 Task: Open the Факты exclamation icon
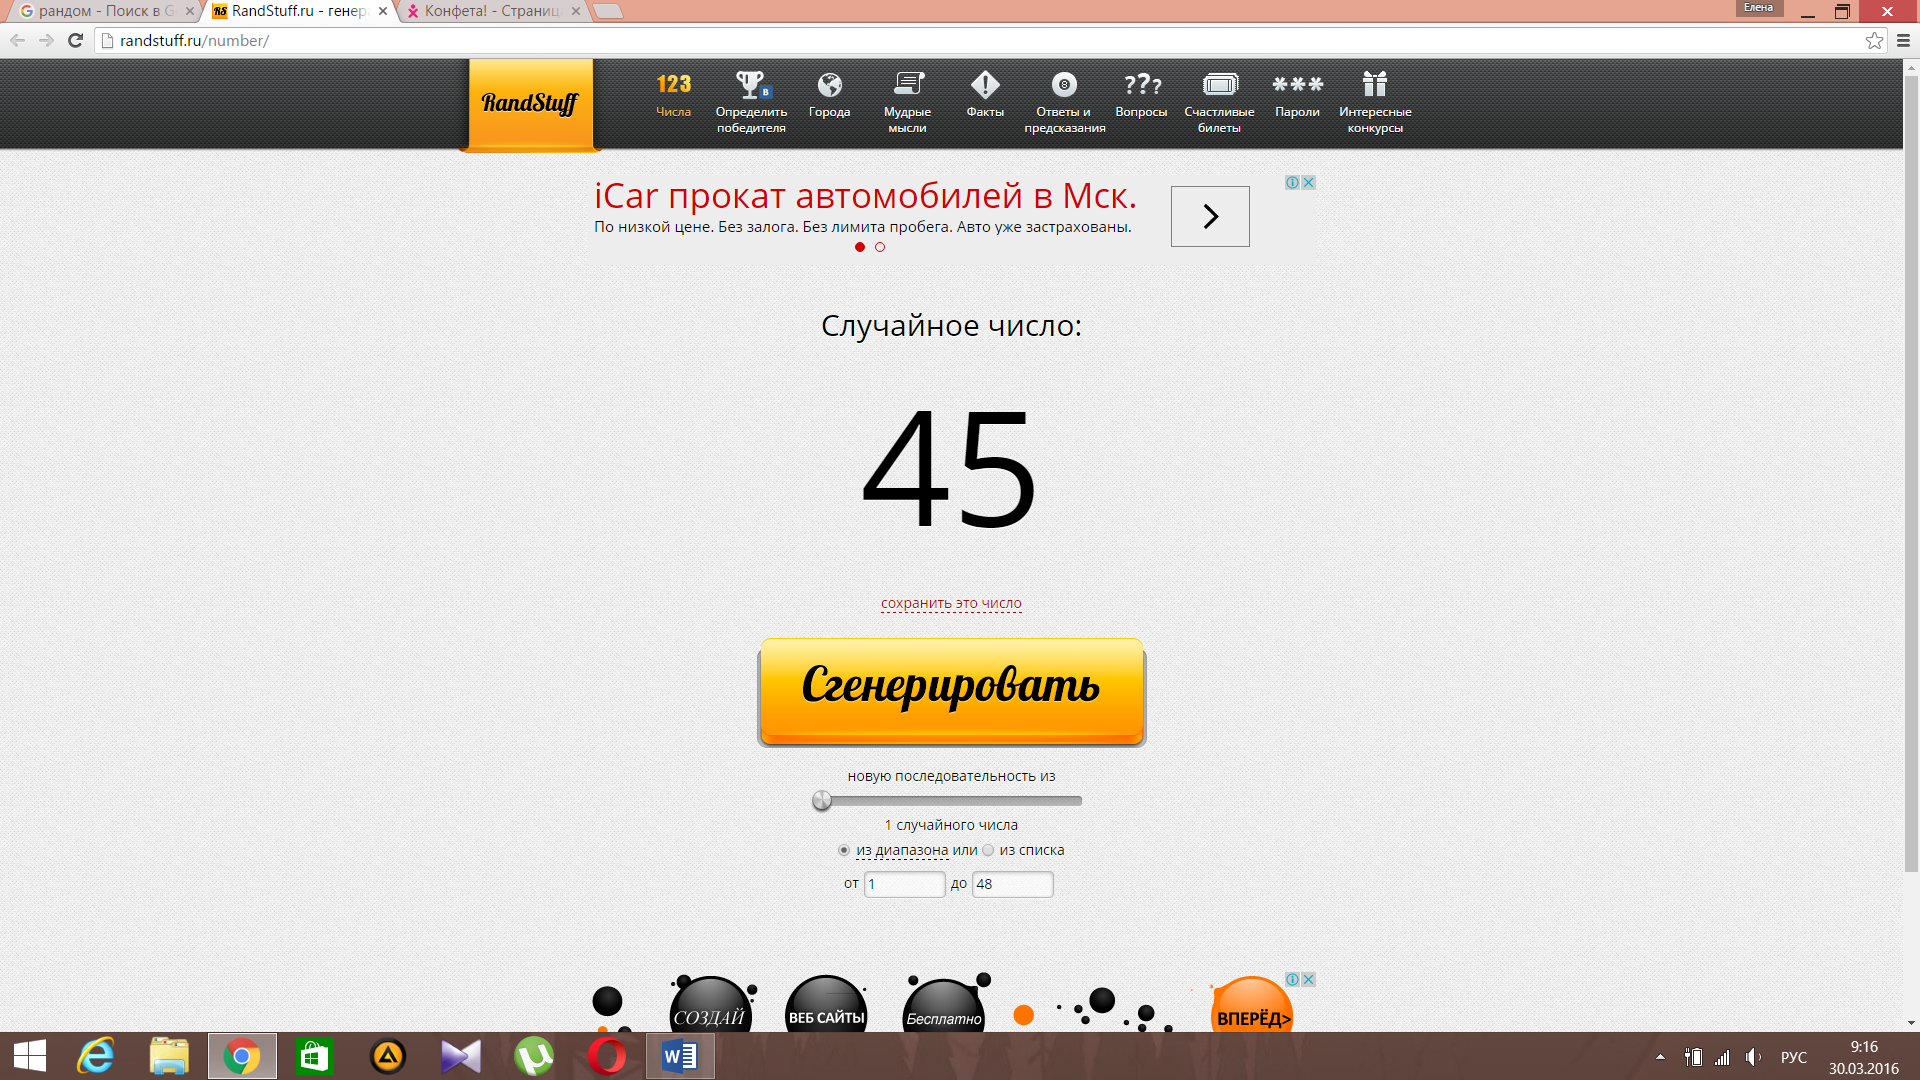point(985,85)
